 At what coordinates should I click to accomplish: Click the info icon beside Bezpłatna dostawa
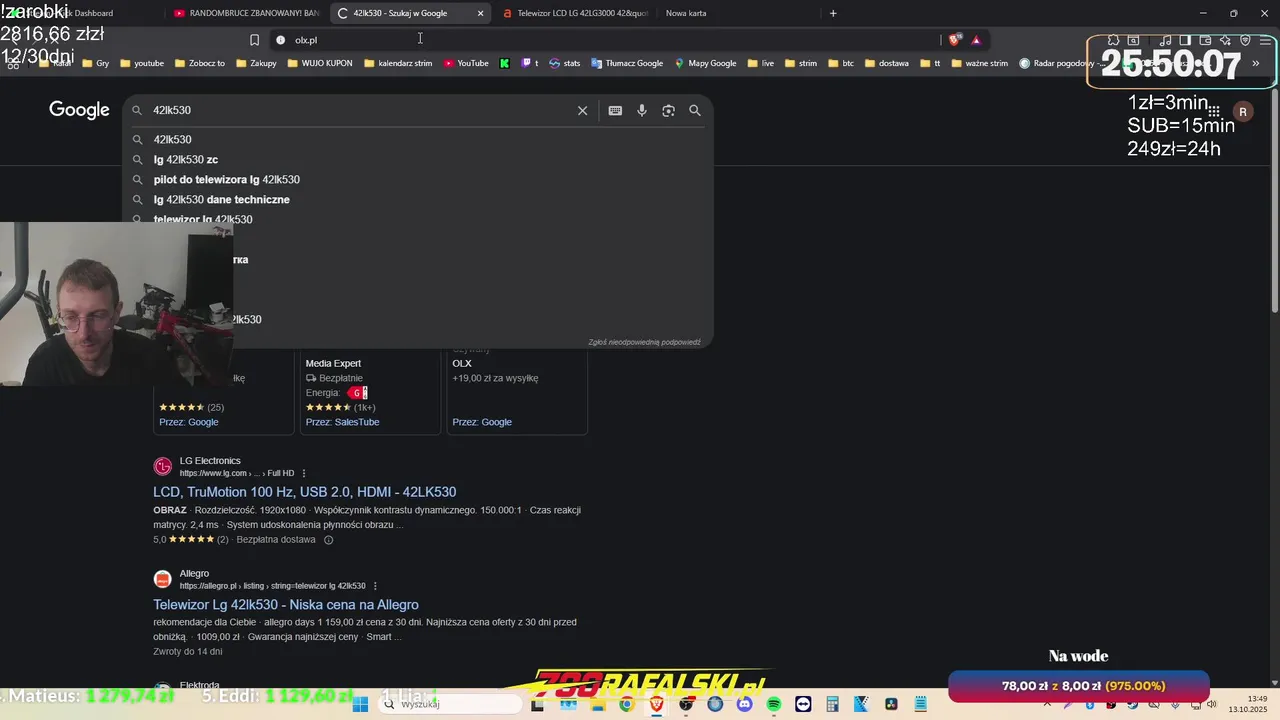pyautogui.click(x=328, y=540)
